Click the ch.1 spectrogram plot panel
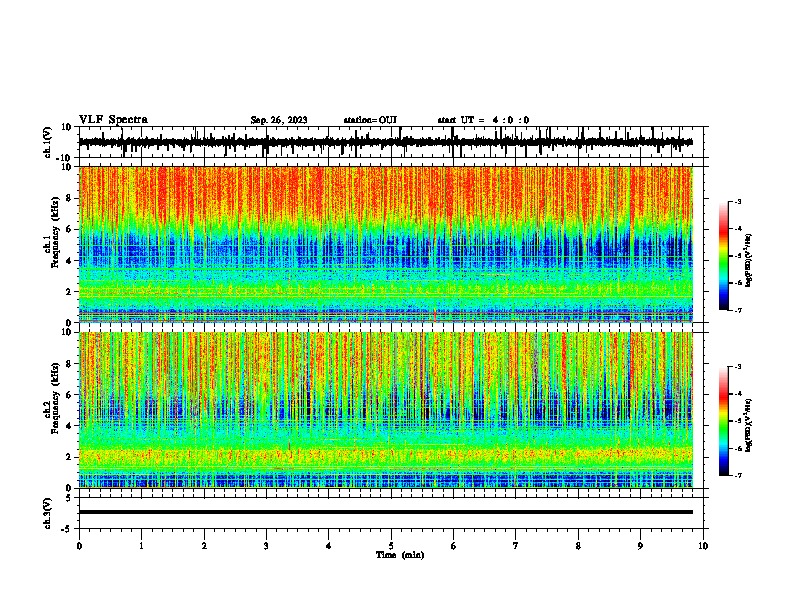The height and width of the screenshot is (612, 792). click(x=385, y=244)
